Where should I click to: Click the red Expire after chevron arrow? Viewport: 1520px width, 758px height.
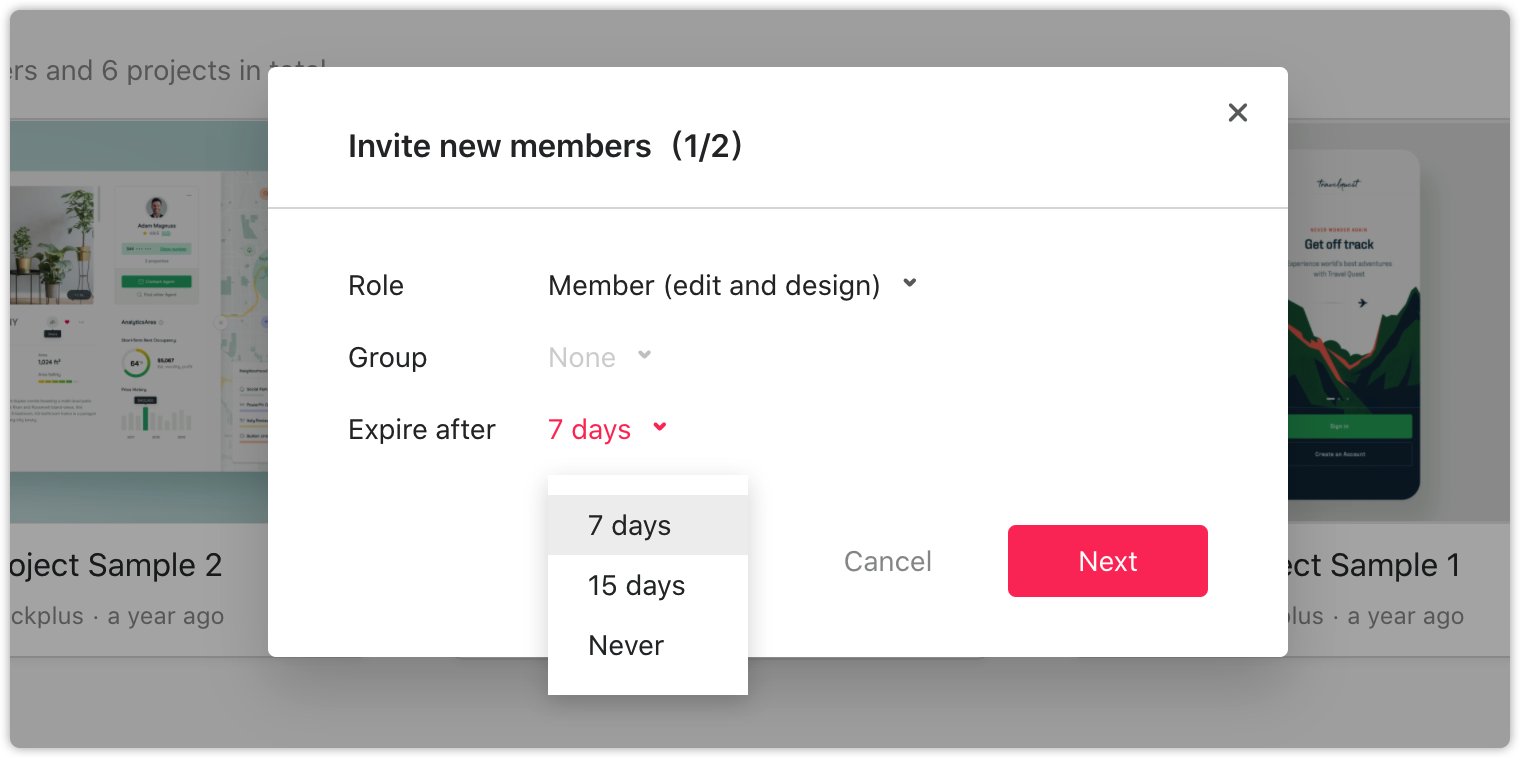[x=659, y=427]
